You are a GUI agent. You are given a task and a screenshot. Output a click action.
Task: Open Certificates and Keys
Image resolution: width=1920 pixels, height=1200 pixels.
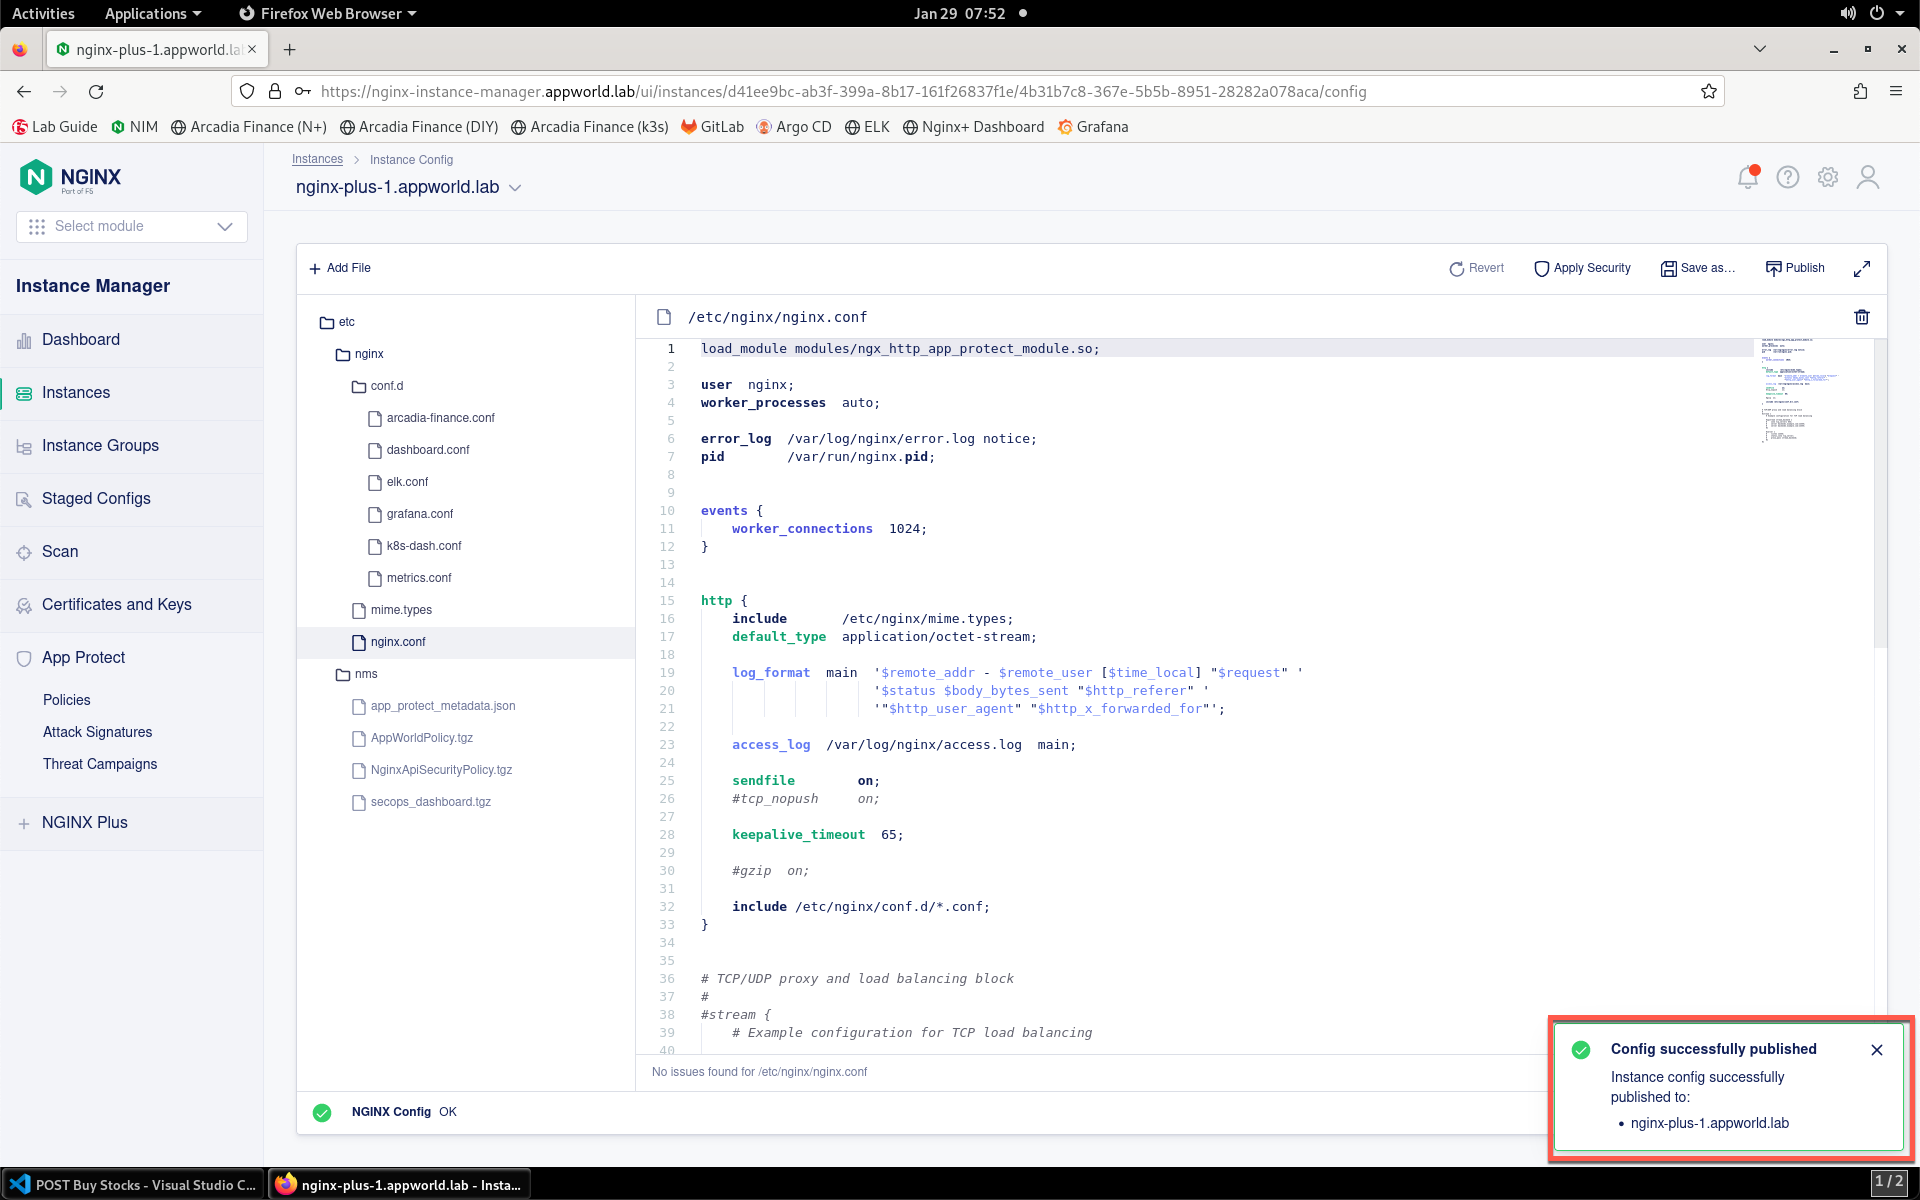[116, 605]
